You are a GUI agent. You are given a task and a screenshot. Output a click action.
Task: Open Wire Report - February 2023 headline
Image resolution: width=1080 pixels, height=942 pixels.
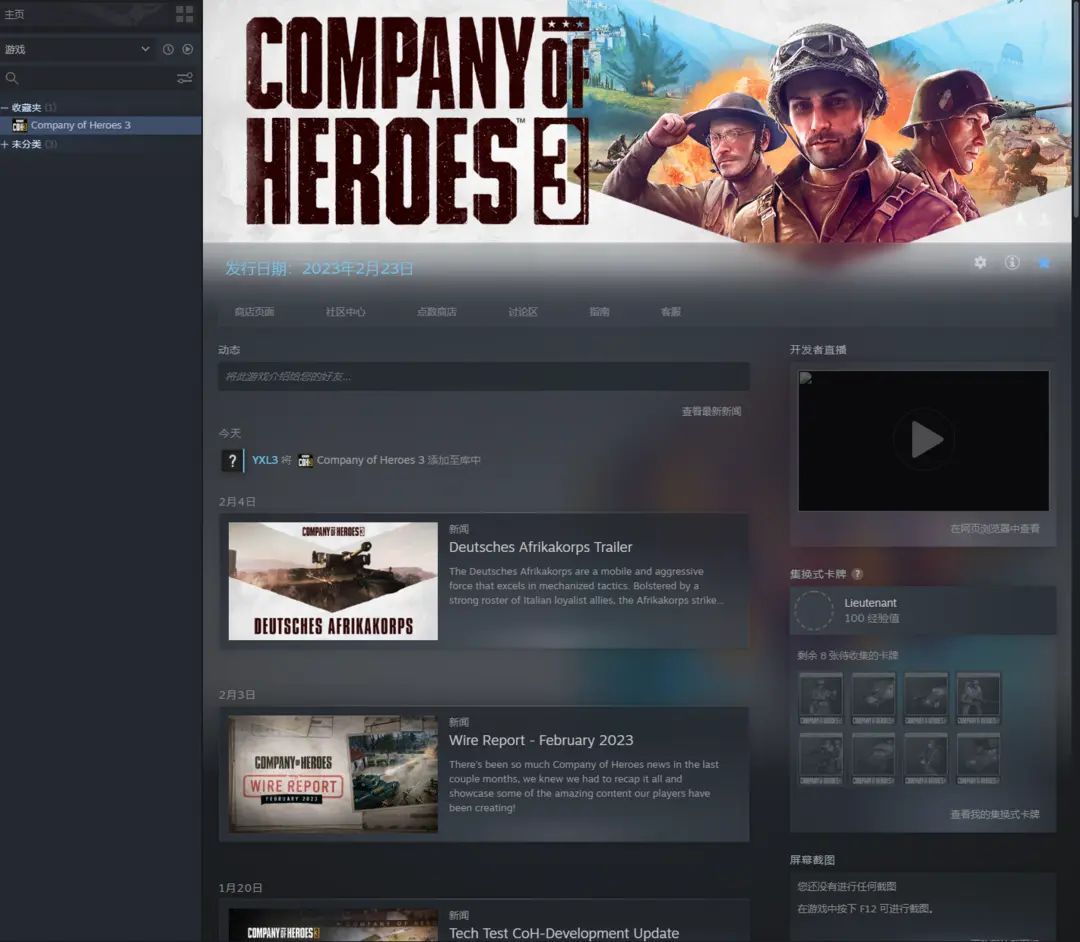point(541,740)
